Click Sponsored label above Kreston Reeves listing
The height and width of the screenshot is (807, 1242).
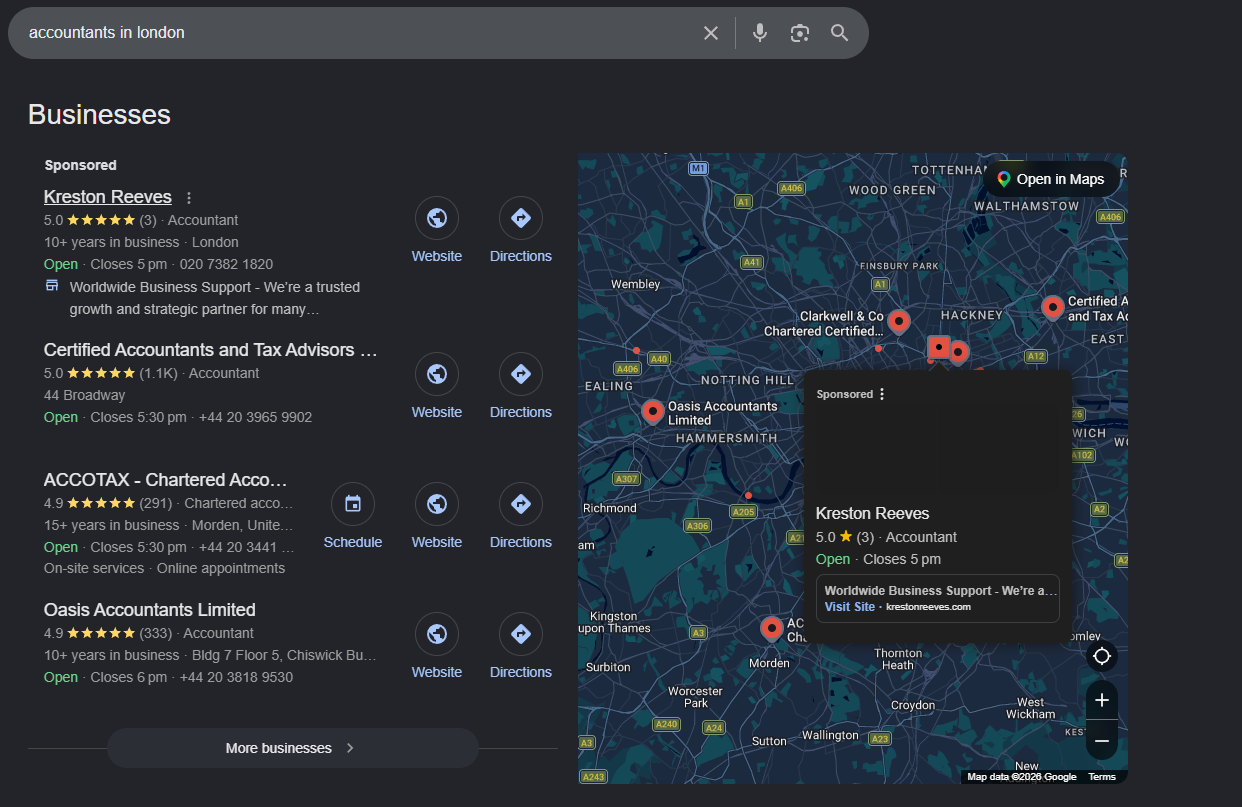tap(80, 165)
